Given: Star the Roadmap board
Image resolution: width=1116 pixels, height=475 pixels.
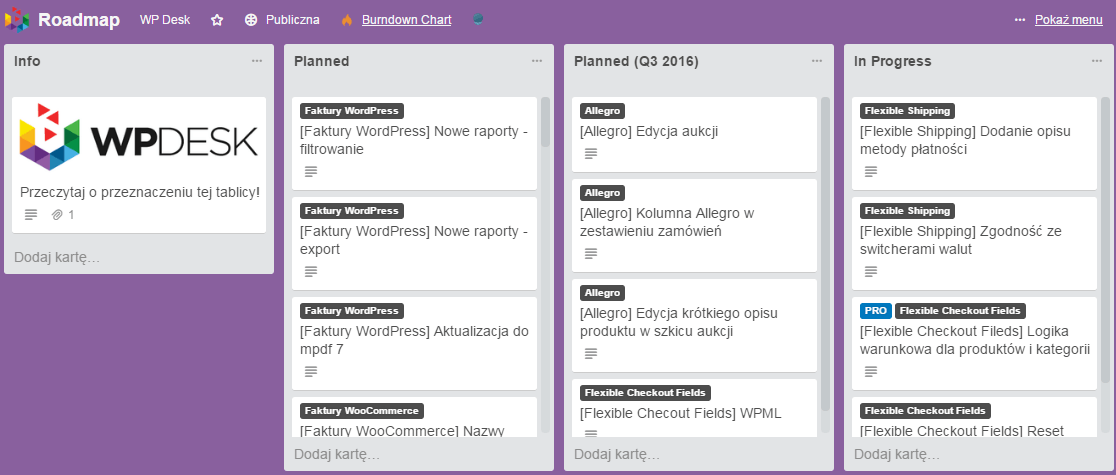Looking at the screenshot, I should click(x=217, y=20).
